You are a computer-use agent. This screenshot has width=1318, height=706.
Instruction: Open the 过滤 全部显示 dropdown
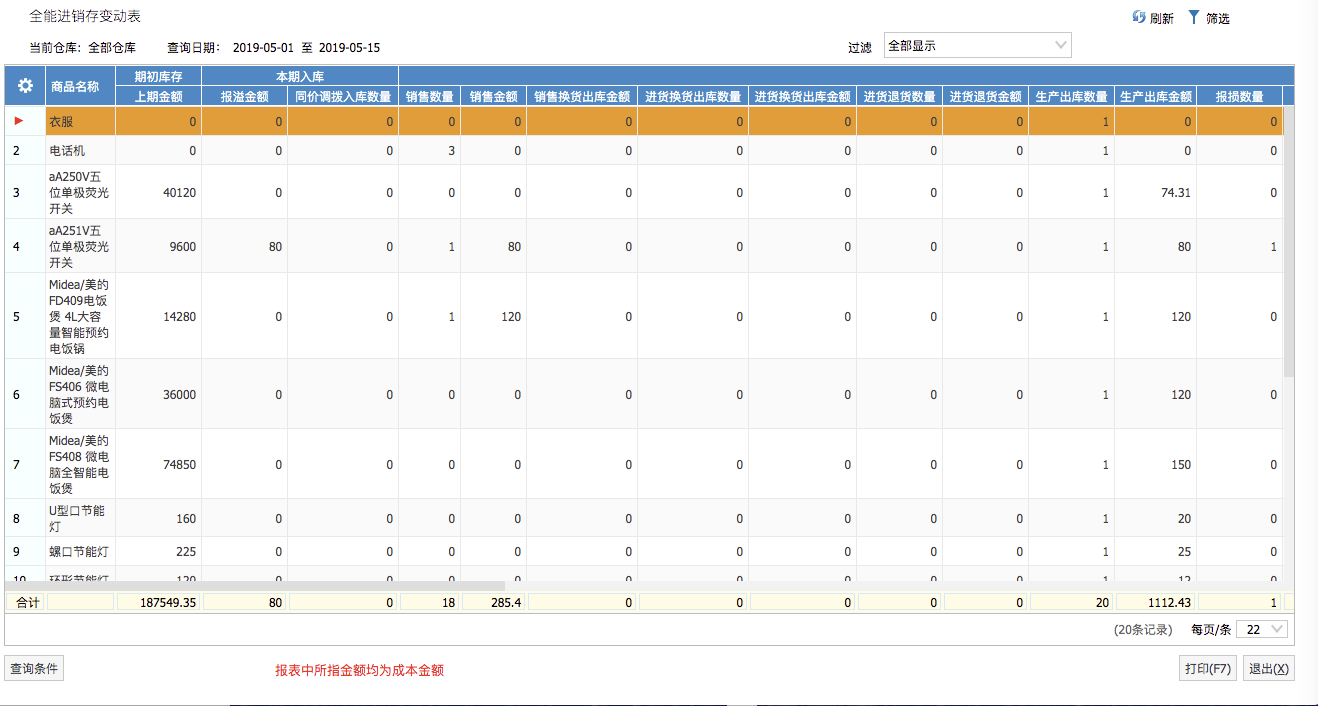(x=978, y=45)
